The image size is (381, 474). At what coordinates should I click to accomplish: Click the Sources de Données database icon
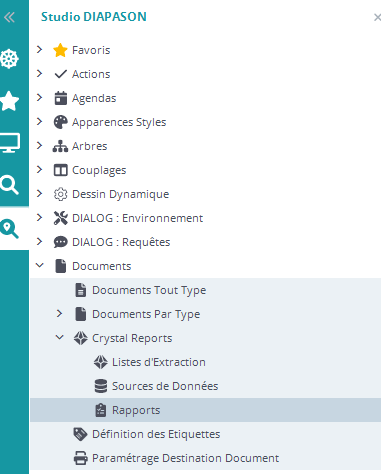pos(101,386)
